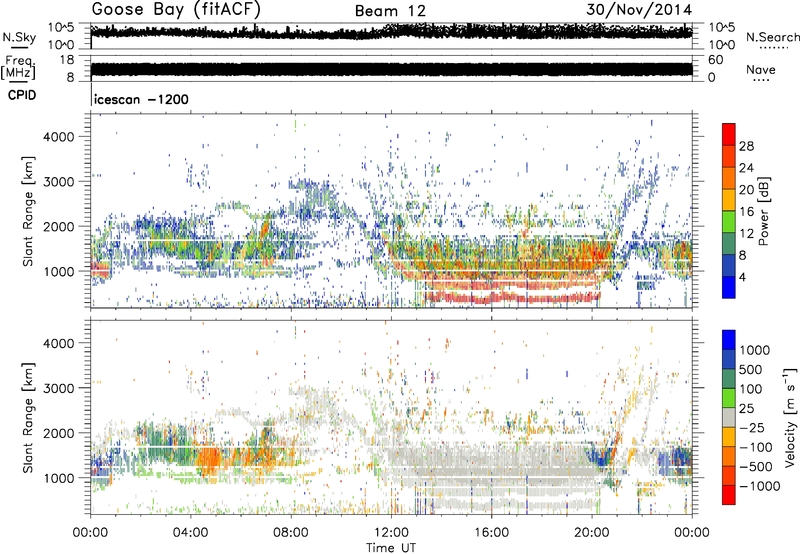Click the "04:00" time tick label

[x=190, y=533]
